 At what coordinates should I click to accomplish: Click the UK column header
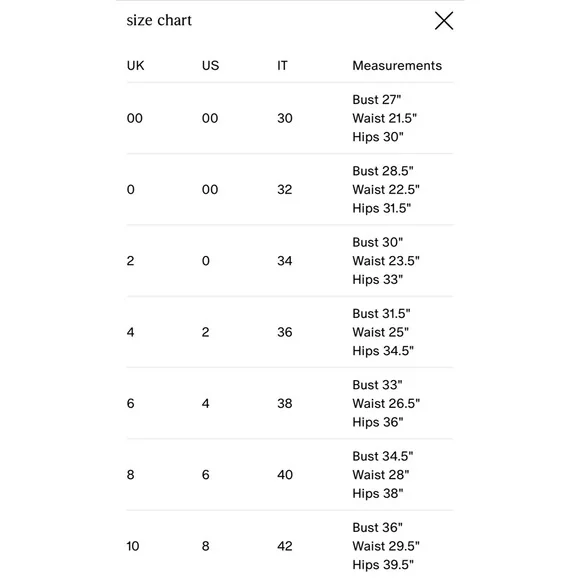(135, 65)
